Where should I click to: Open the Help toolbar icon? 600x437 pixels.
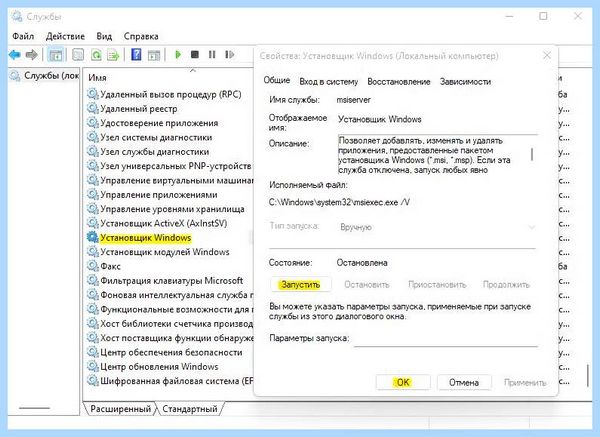(x=136, y=55)
